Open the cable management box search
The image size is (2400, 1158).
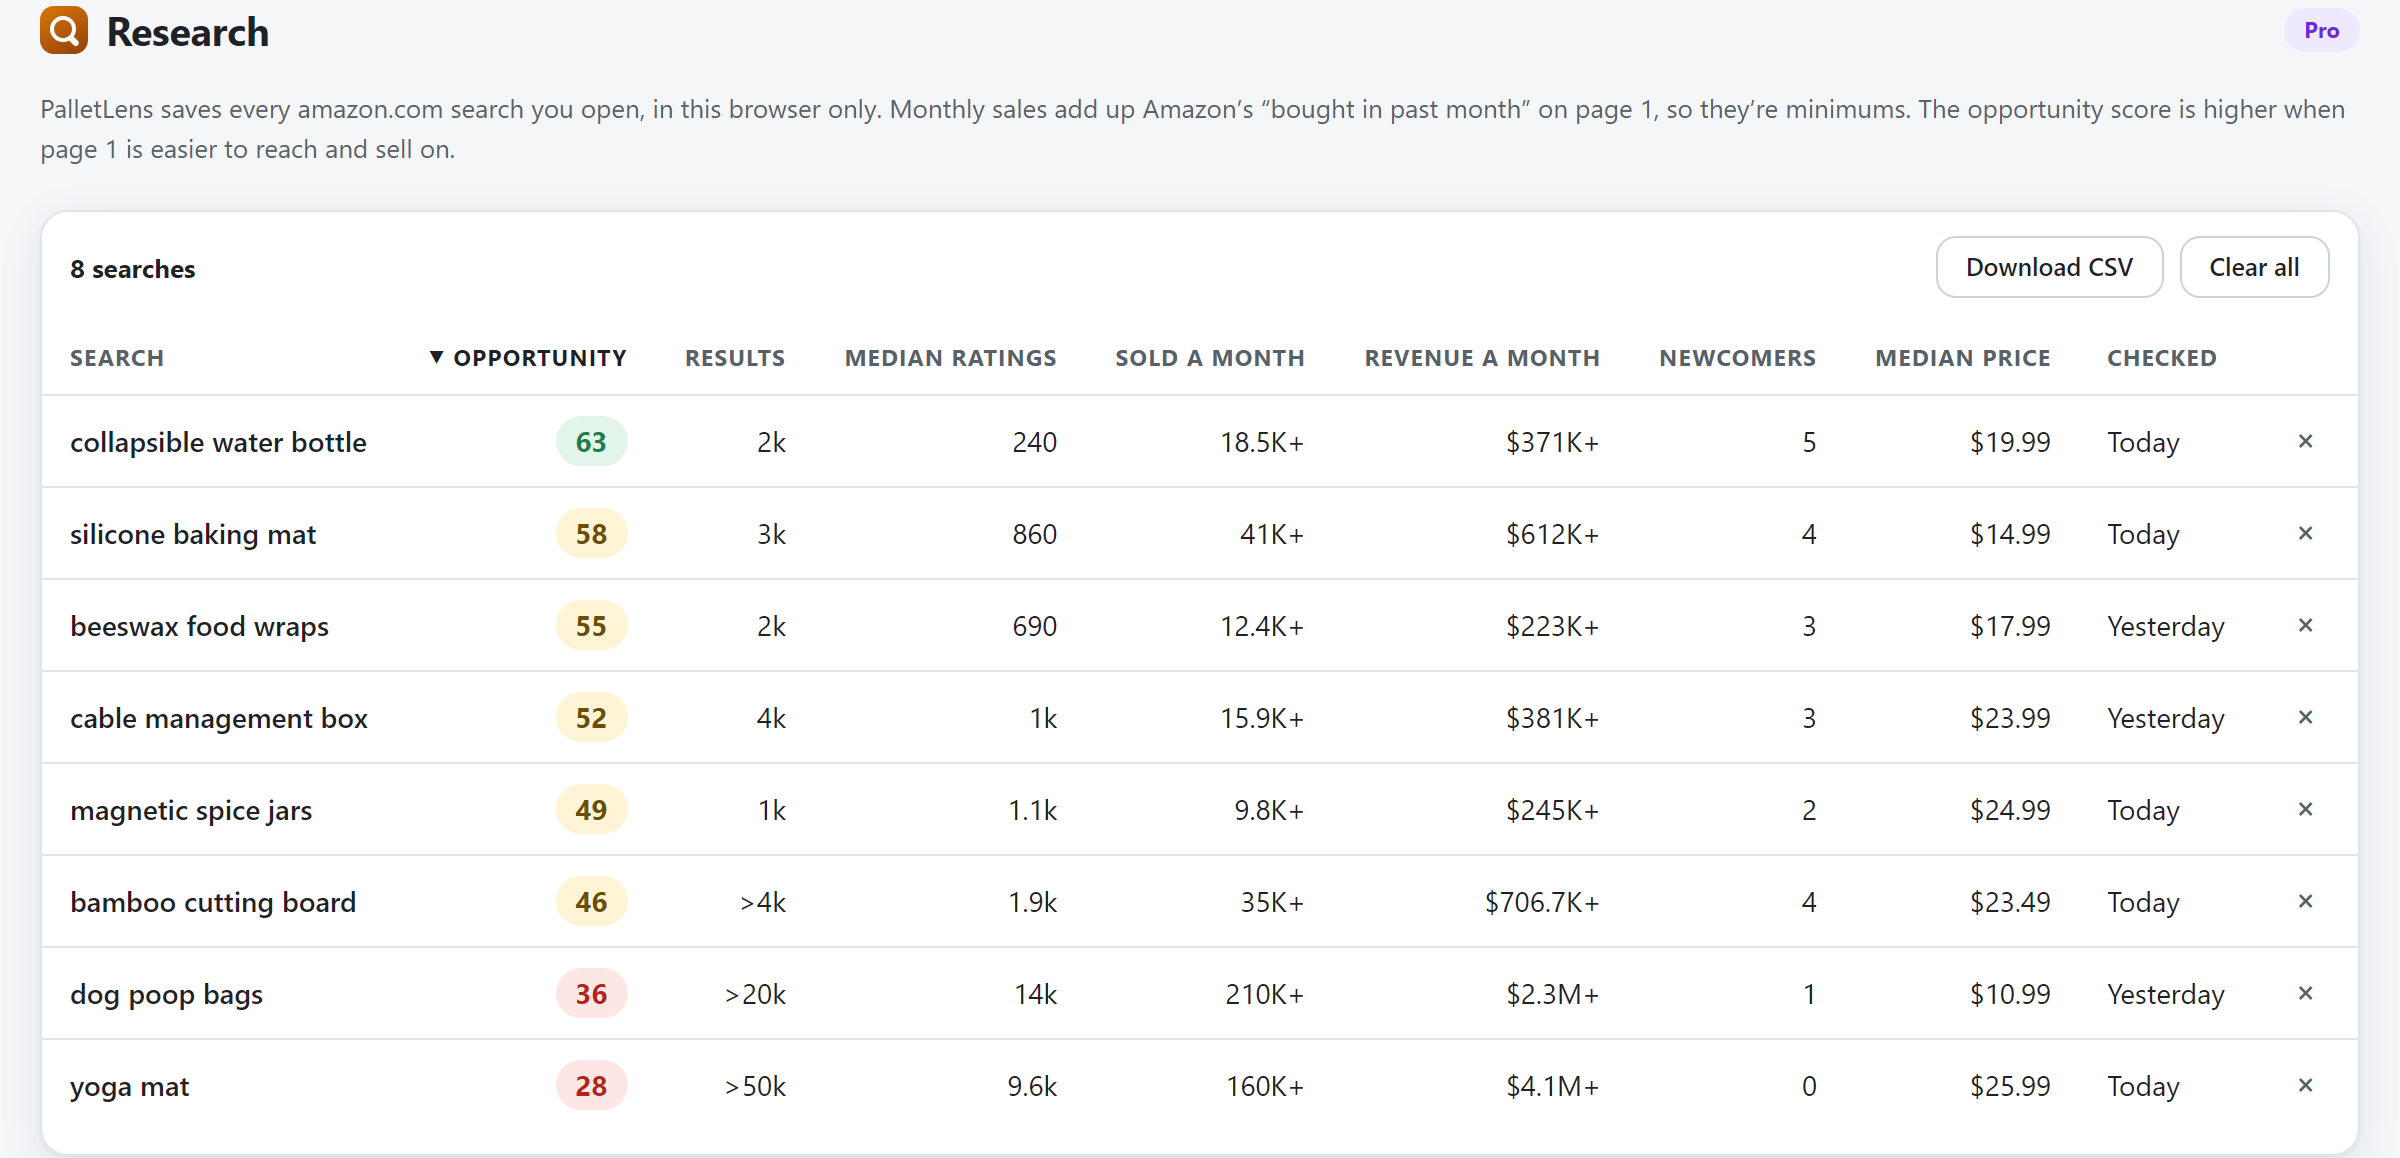(x=219, y=718)
